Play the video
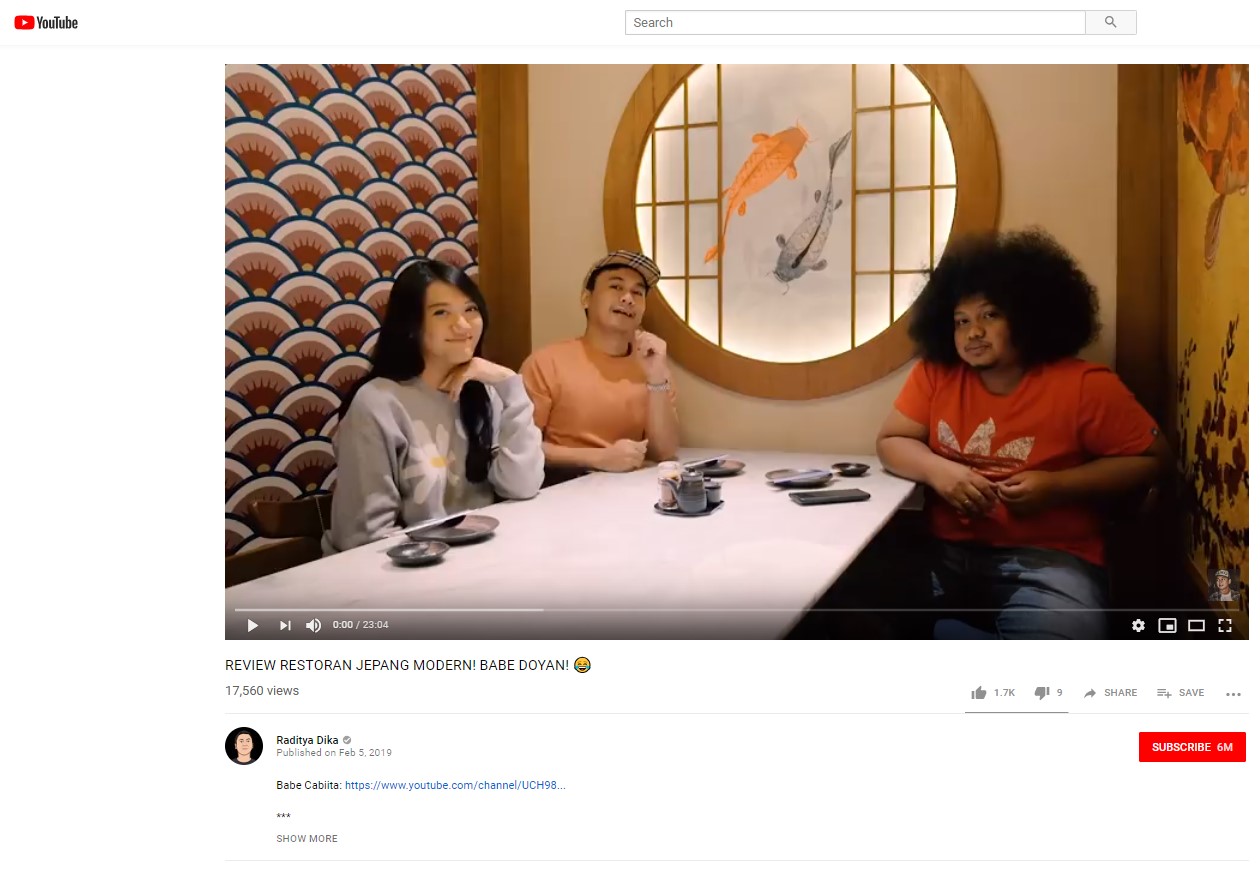The image size is (1260, 878). [x=253, y=625]
